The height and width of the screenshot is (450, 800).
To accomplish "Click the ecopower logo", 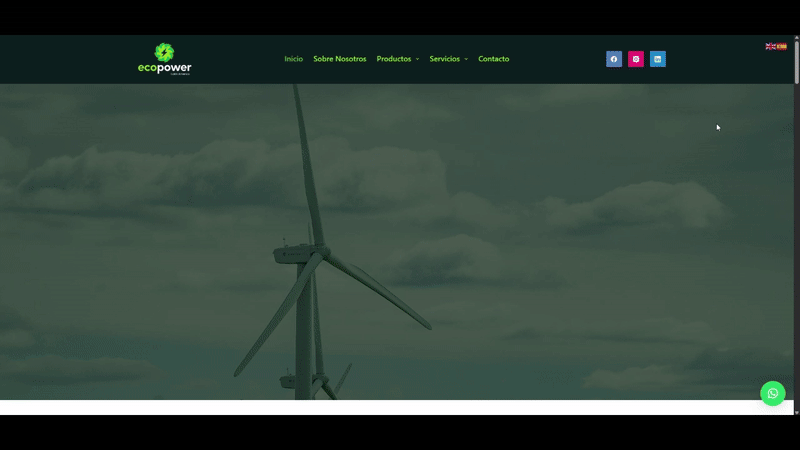I will point(164,59).
